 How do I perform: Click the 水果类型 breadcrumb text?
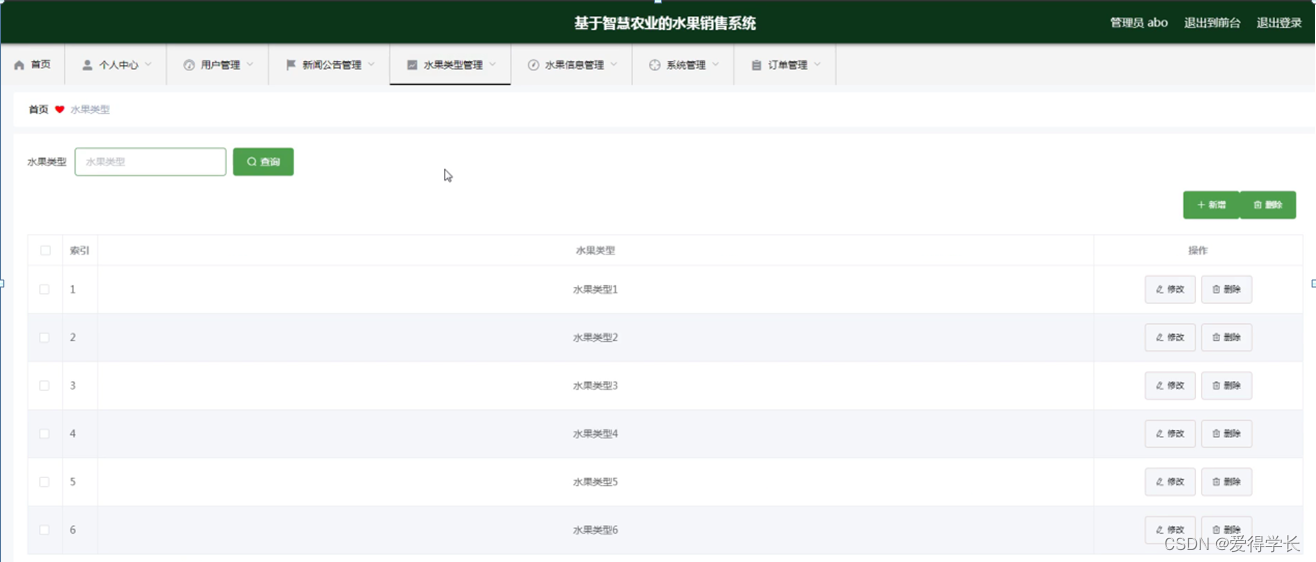click(x=90, y=110)
